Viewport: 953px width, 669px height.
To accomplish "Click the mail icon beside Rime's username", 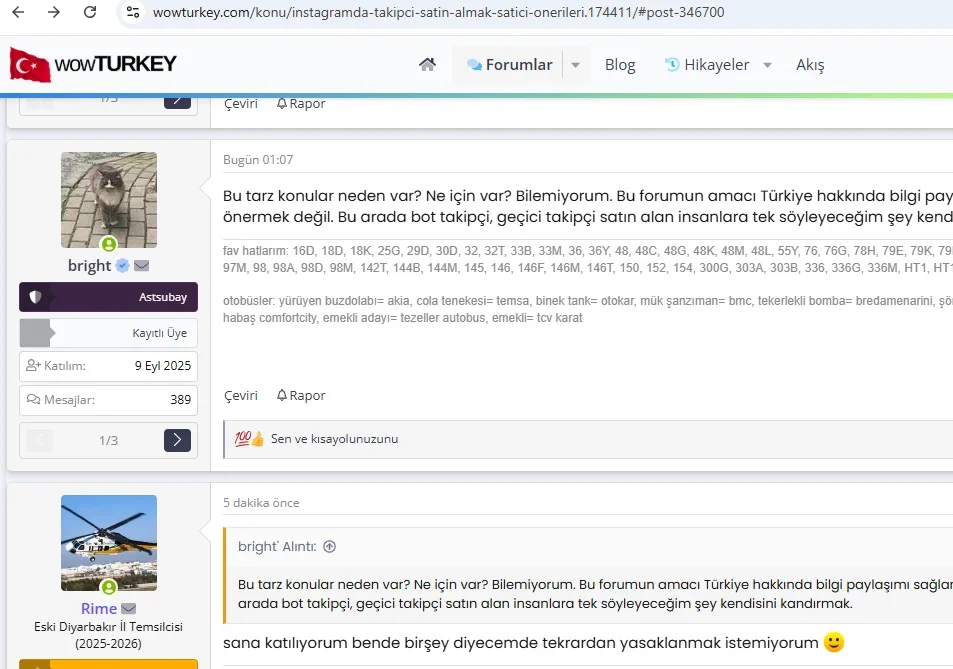I will coord(128,608).
